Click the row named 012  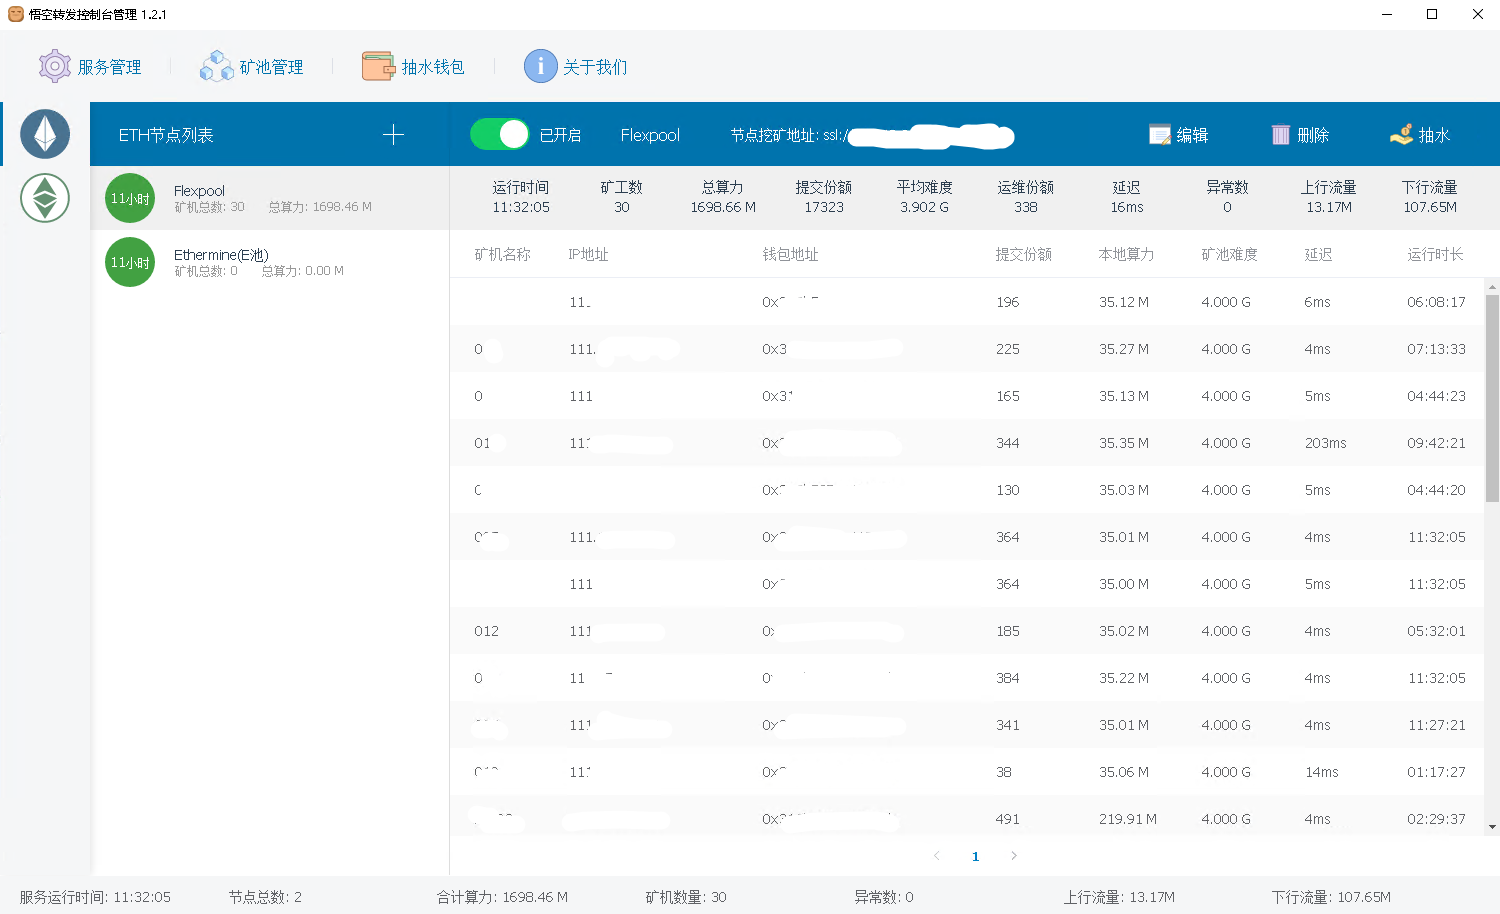[967, 631]
